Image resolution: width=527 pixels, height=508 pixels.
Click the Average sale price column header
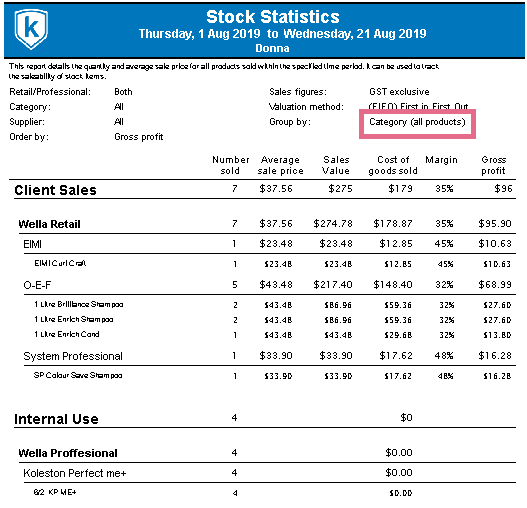pyautogui.click(x=280, y=165)
